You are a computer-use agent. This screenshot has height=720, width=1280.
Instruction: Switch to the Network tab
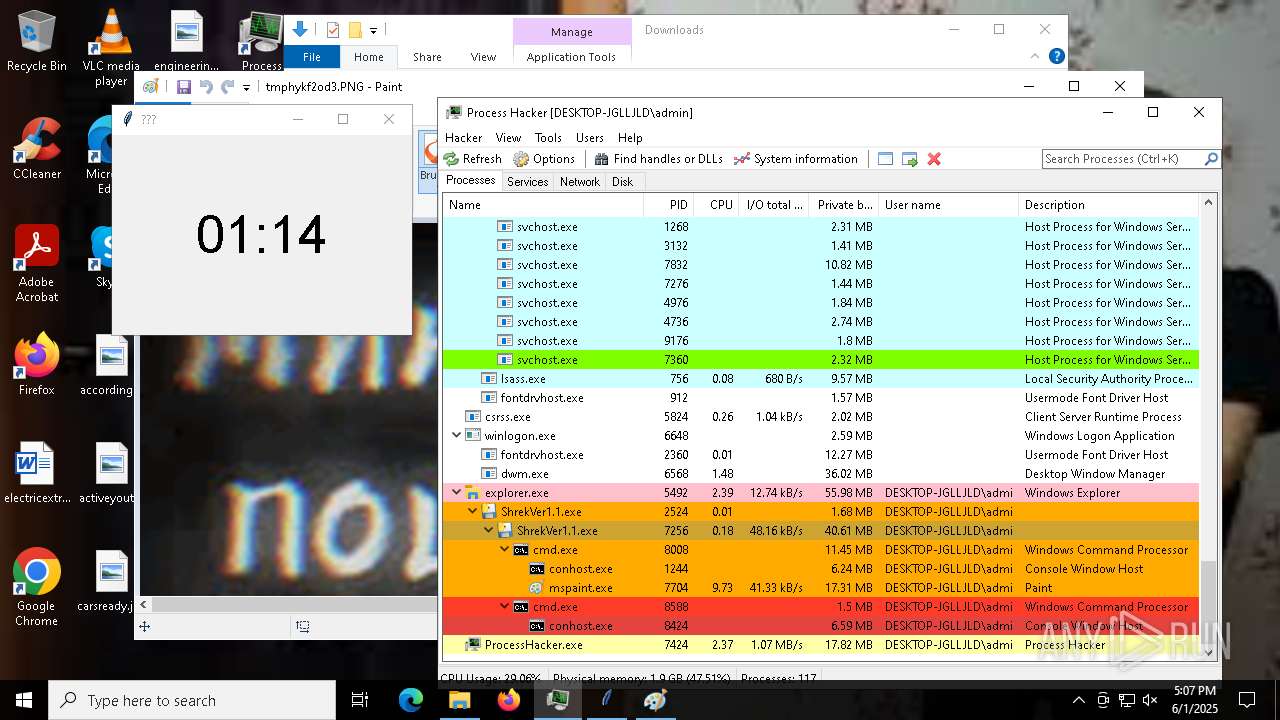click(x=580, y=182)
